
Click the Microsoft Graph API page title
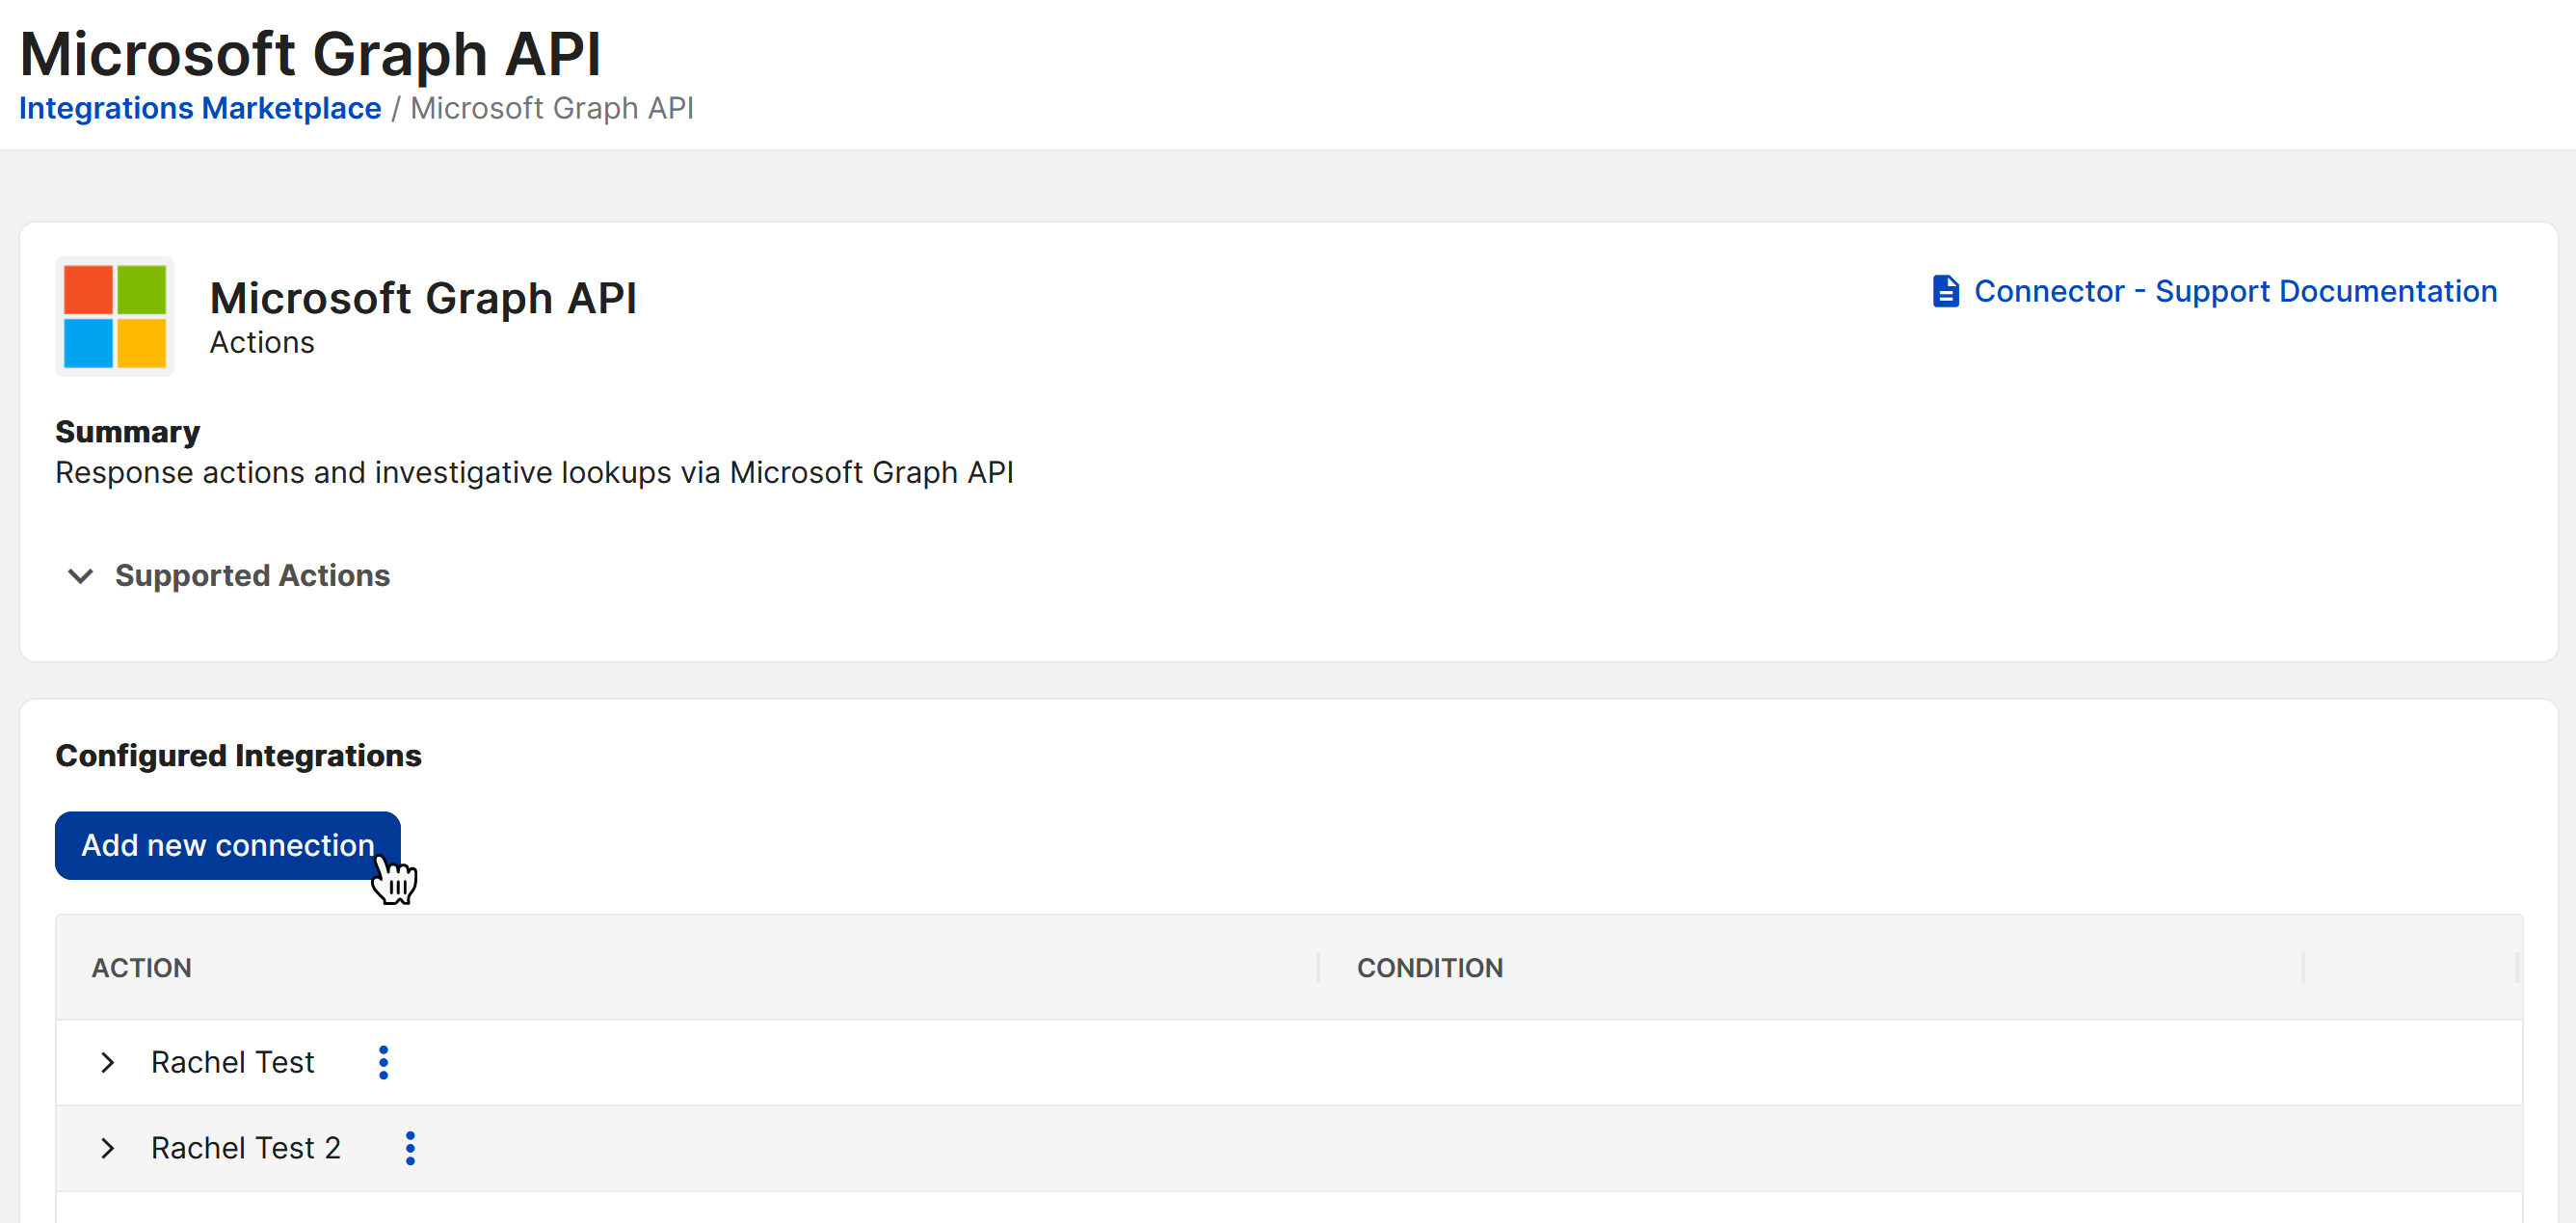point(310,53)
